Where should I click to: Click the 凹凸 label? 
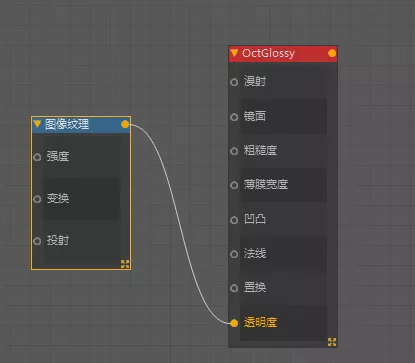pos(255,219)
